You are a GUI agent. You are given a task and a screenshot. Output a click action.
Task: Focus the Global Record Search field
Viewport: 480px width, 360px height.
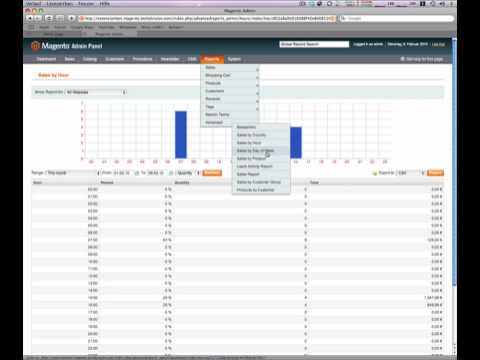pos(314,44)
